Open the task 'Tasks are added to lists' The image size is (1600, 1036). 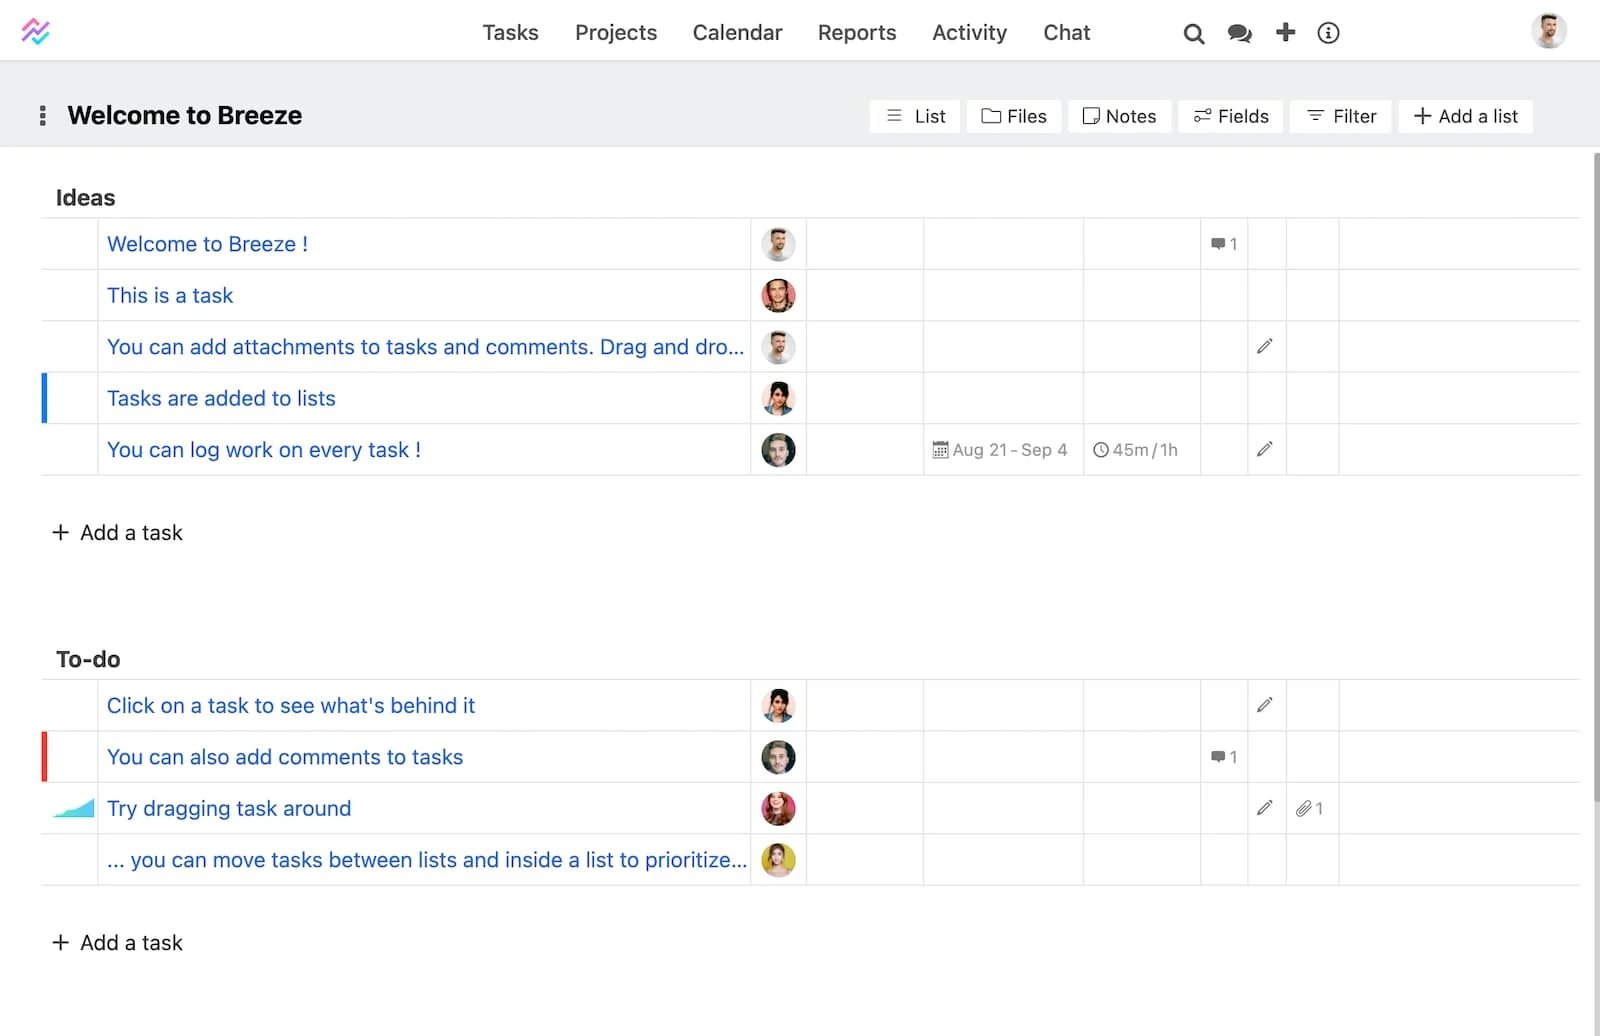[x=221, y=398]
